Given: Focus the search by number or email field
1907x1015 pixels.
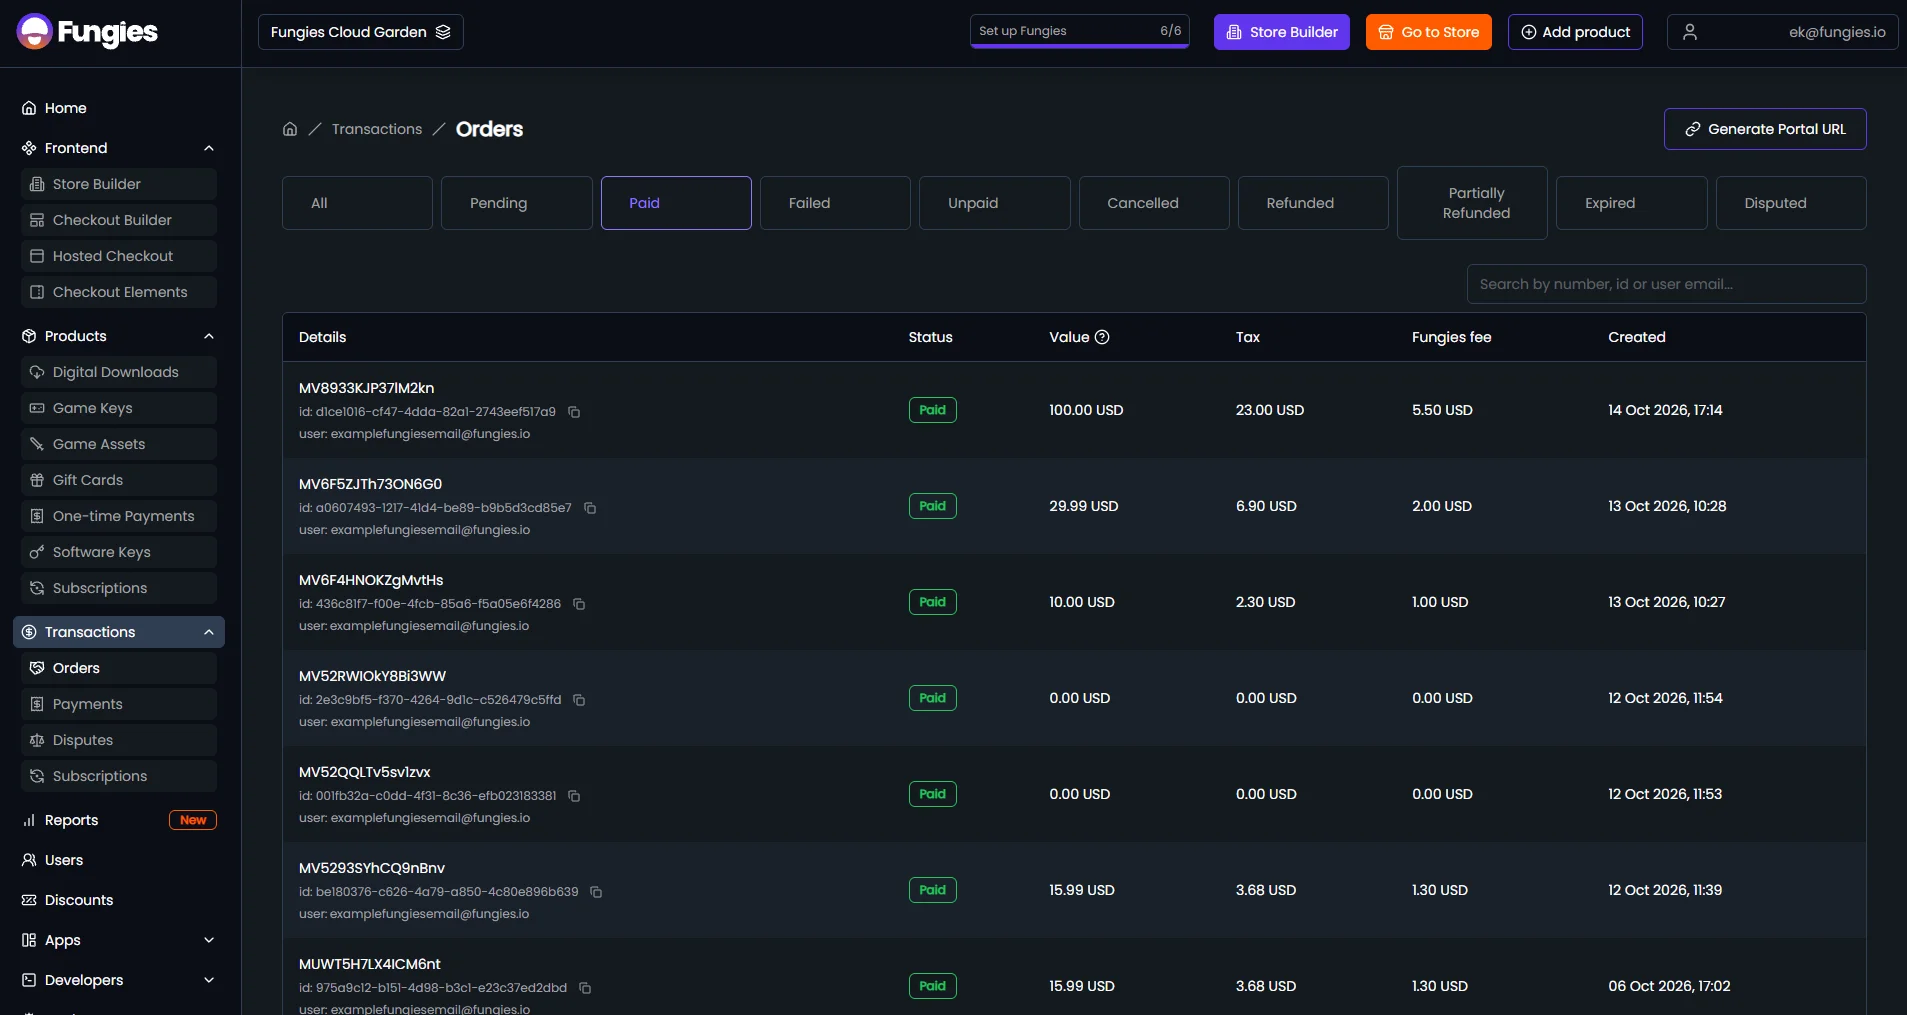Looking at the screenshot, I should (x=1666, y=284).
